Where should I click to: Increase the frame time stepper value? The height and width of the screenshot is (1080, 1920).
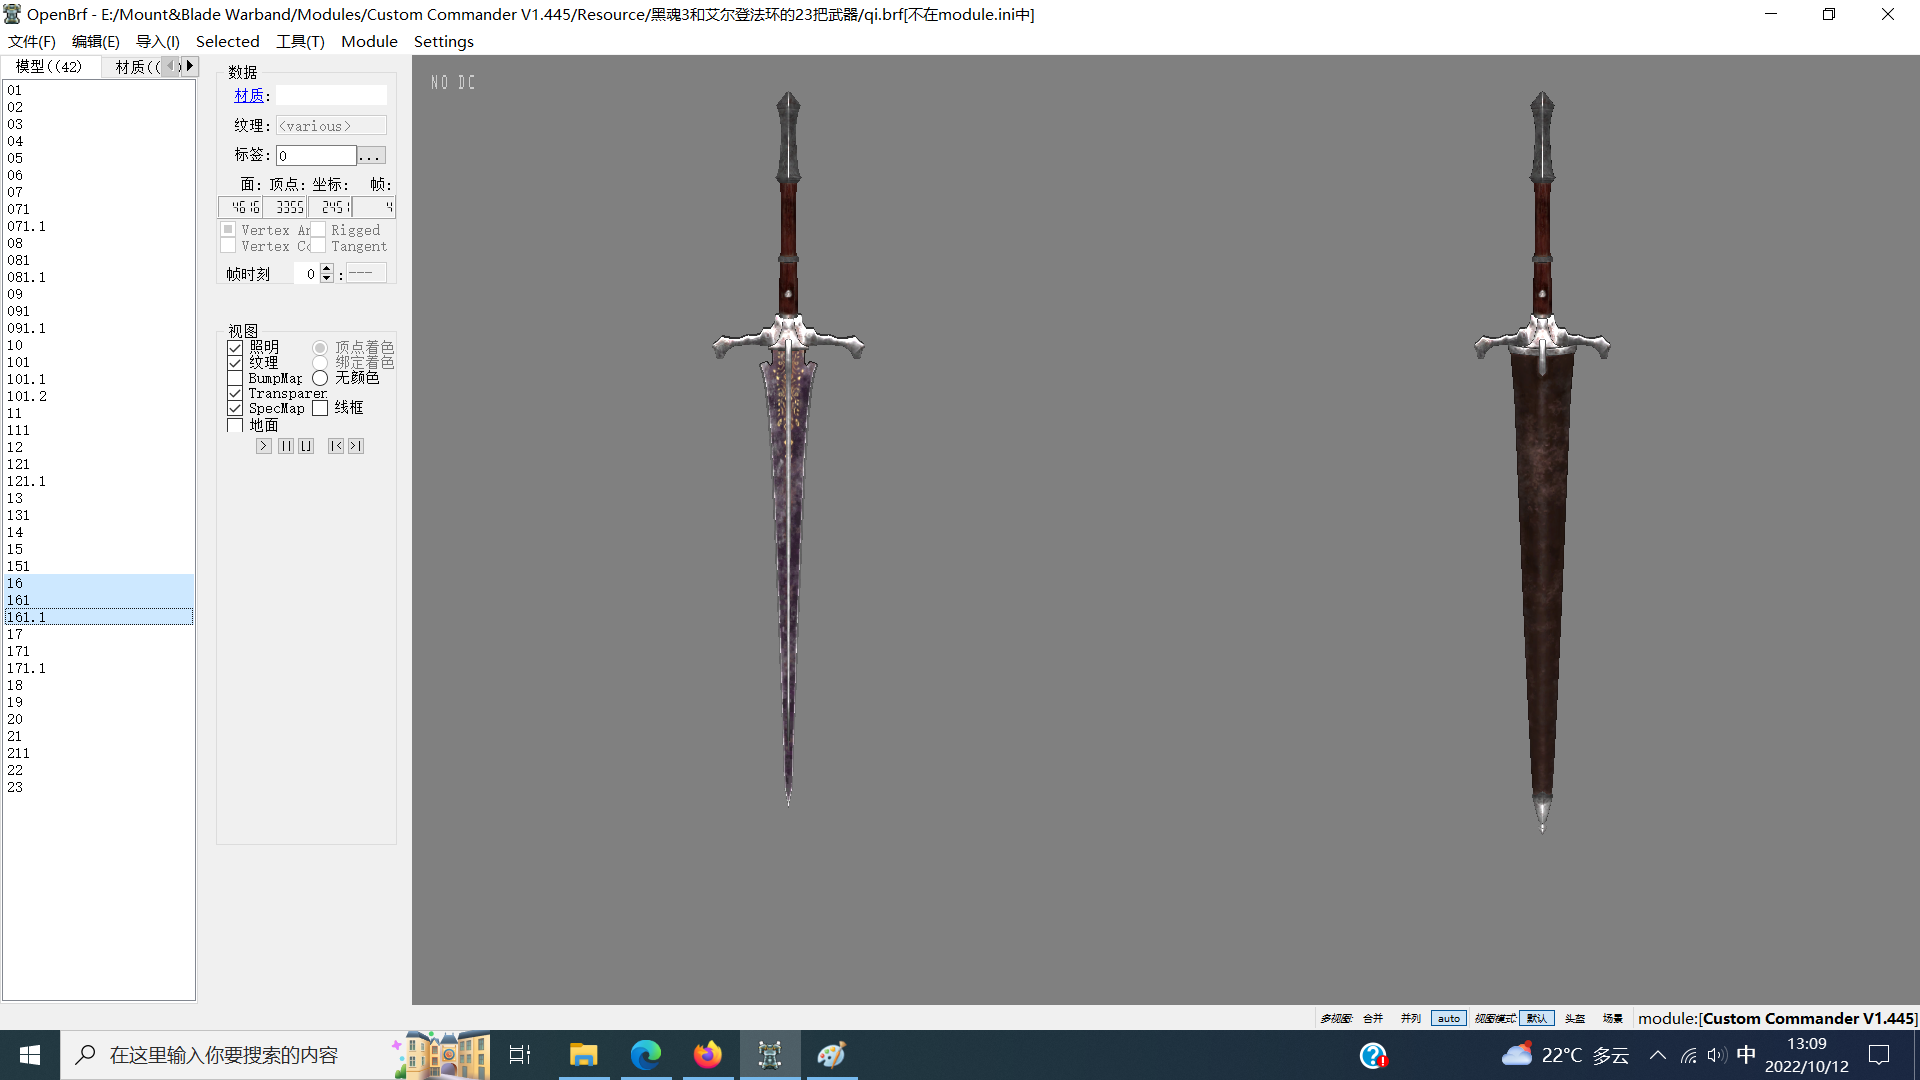pyautogui.click(x=326, y=269)
